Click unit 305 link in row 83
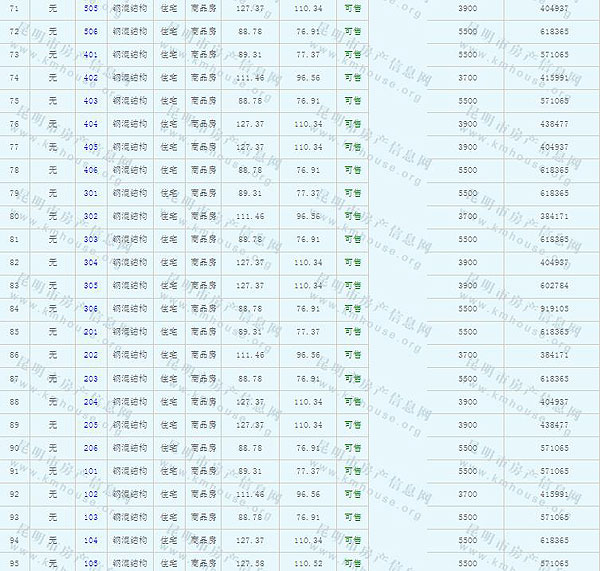Screen dimensions: 600x571 click(91, 285)
